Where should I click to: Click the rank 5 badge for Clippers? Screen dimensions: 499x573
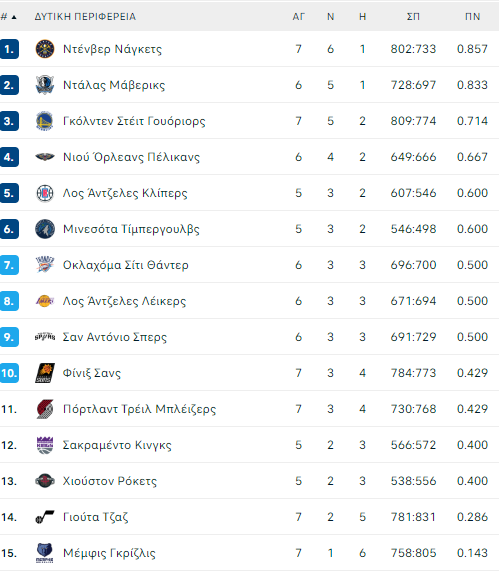[x=9, y=193]
